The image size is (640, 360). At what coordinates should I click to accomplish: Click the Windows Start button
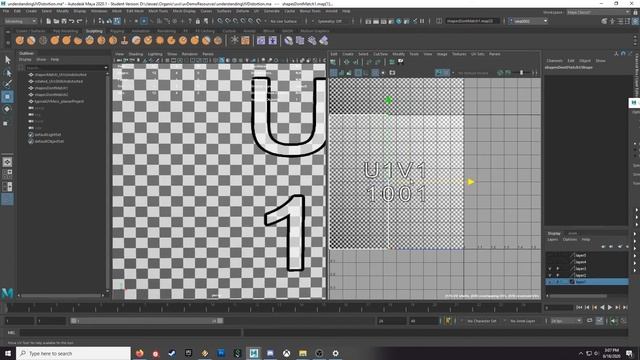[x=8, y=353]
